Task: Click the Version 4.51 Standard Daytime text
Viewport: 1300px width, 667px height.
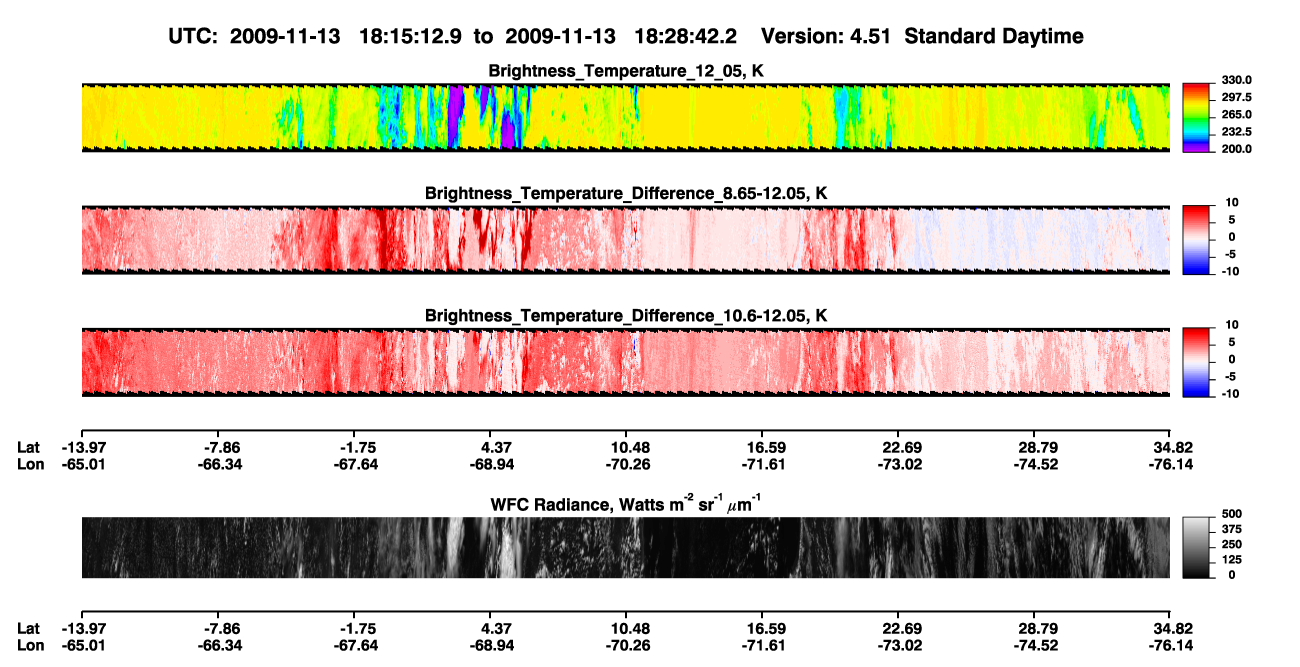Action: [922, 37]
